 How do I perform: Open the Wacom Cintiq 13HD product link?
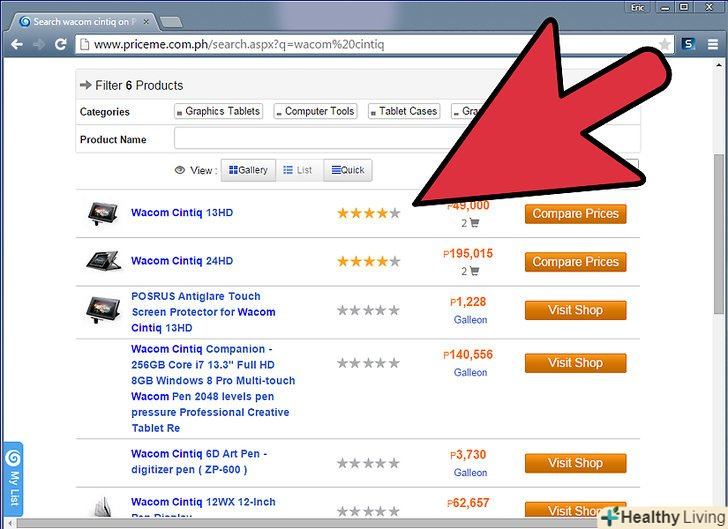[182, 213]
